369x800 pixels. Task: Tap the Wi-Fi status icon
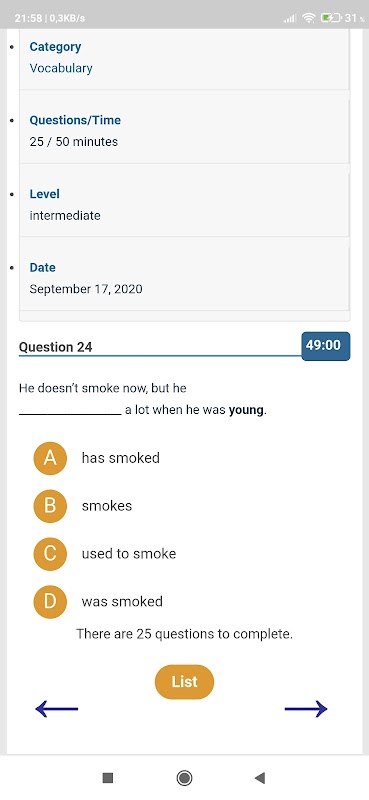click(309, 18)
